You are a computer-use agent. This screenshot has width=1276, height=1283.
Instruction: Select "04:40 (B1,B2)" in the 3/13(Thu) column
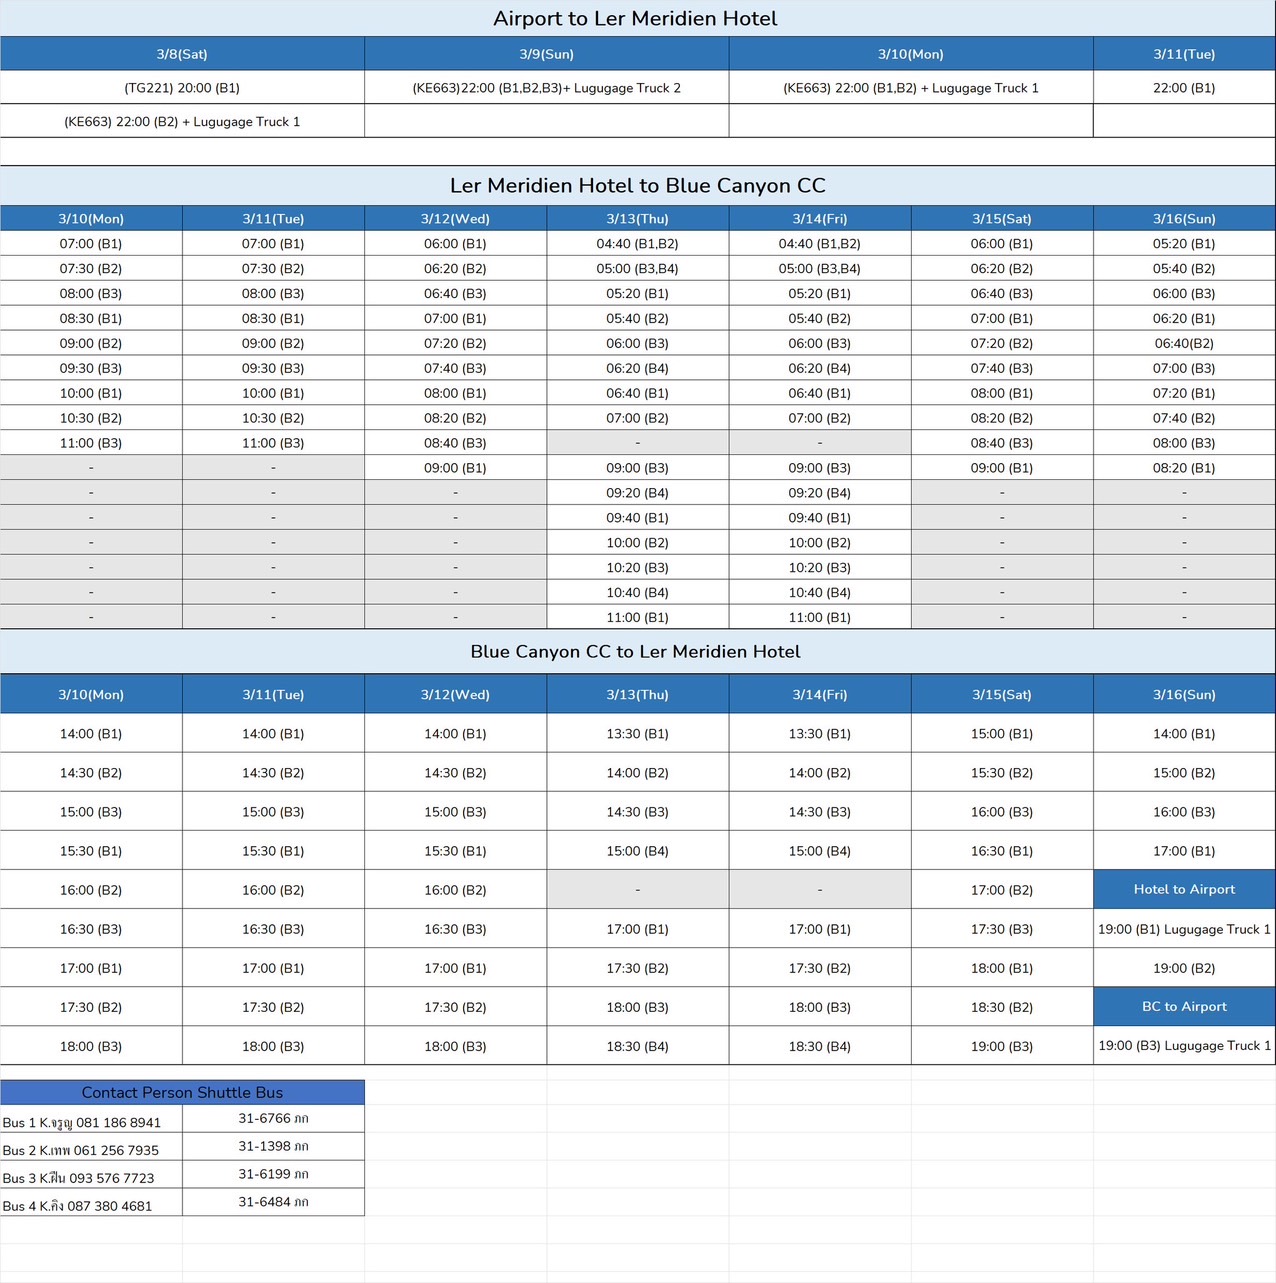point(638,244)
